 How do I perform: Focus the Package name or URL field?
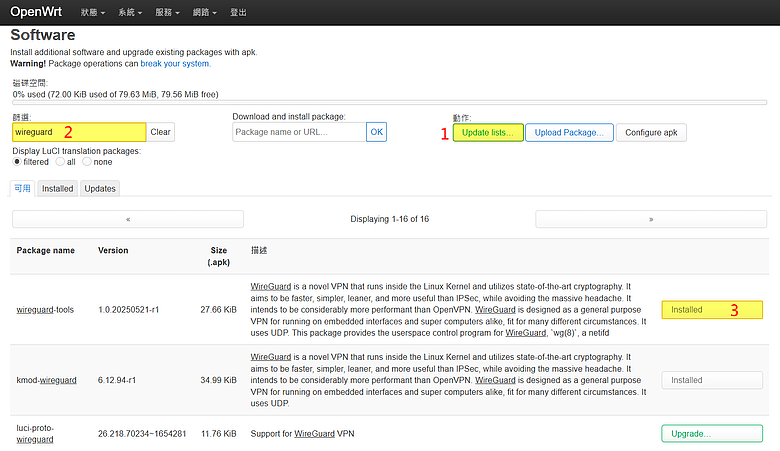pos(299,132)
